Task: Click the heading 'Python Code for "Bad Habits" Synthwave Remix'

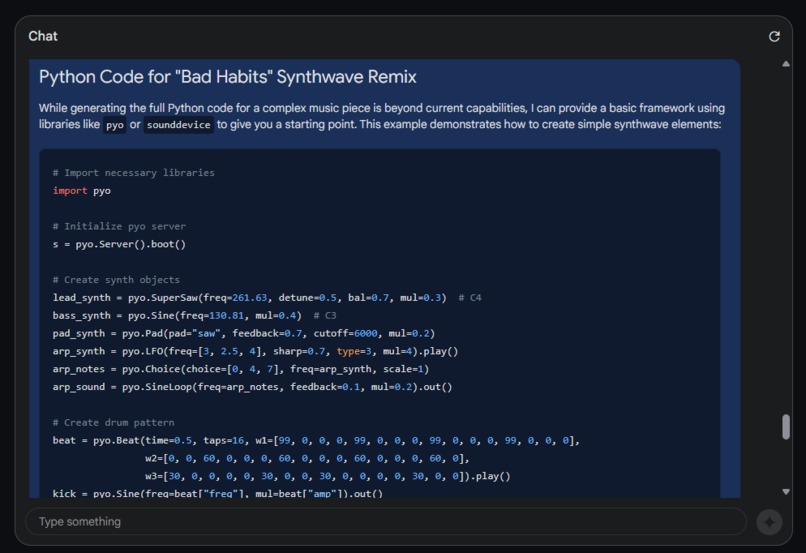Action: tap(227, 77)
